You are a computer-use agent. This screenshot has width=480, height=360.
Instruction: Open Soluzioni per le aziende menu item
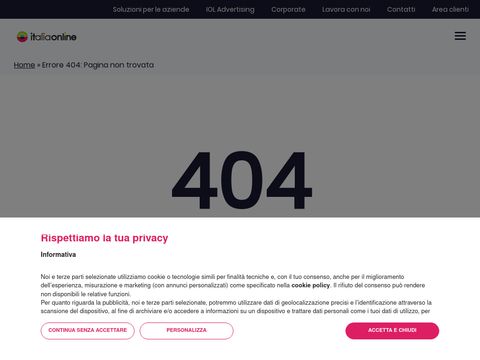point(151,9)
